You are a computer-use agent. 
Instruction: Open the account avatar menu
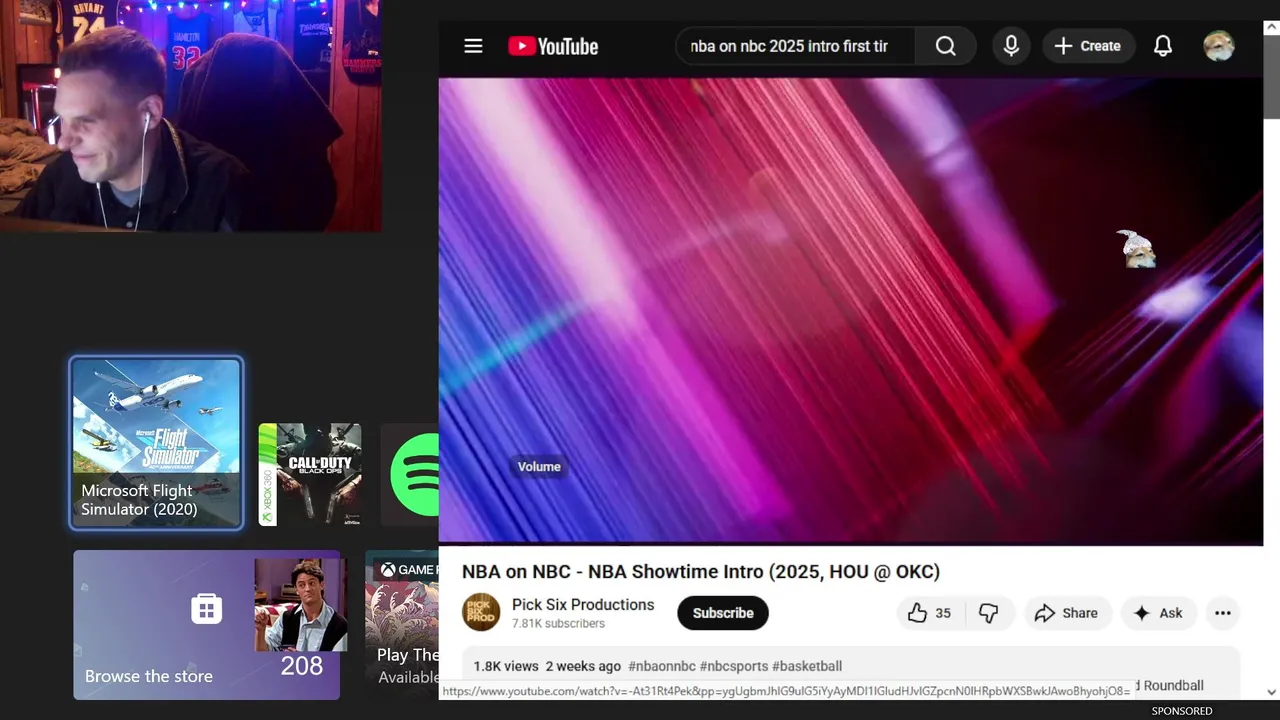coord(1218,46)
